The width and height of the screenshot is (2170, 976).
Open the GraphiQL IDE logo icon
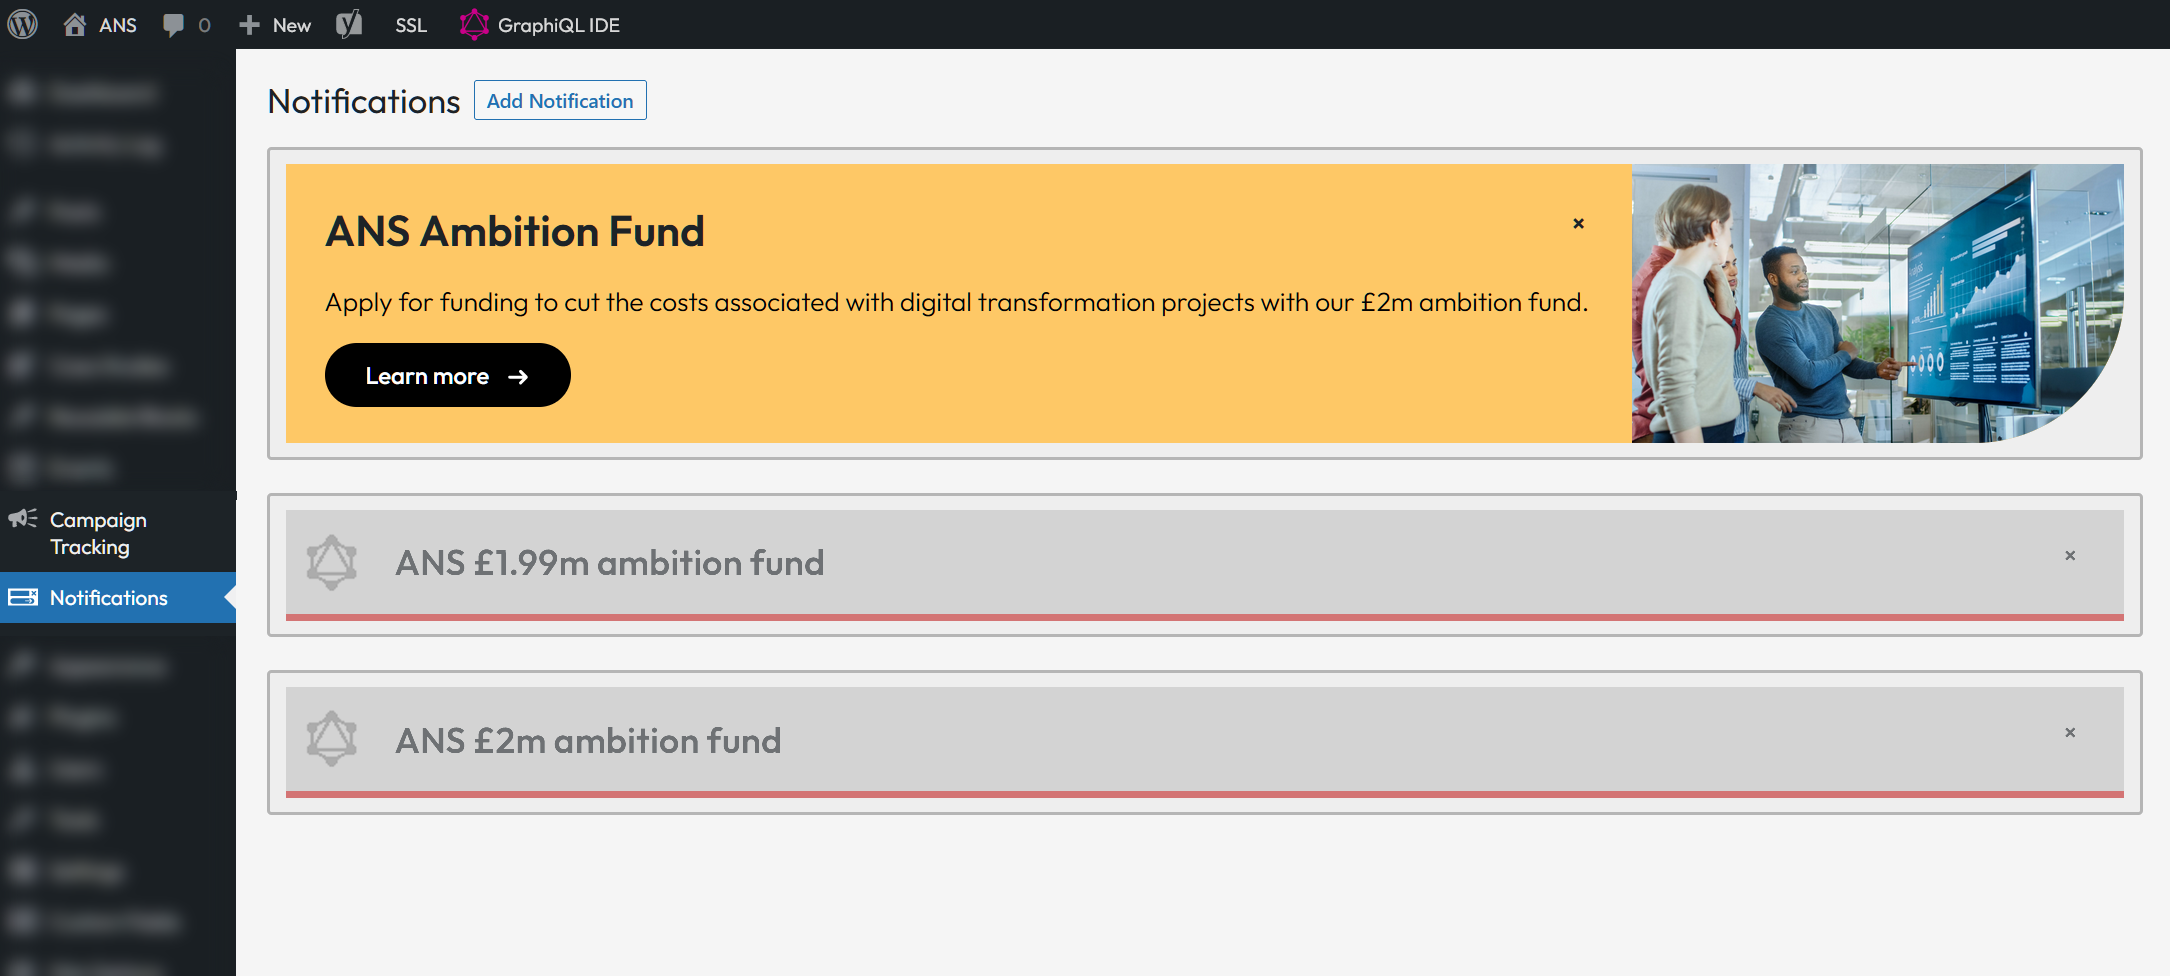pyautogui.click(x=474, y=24)
